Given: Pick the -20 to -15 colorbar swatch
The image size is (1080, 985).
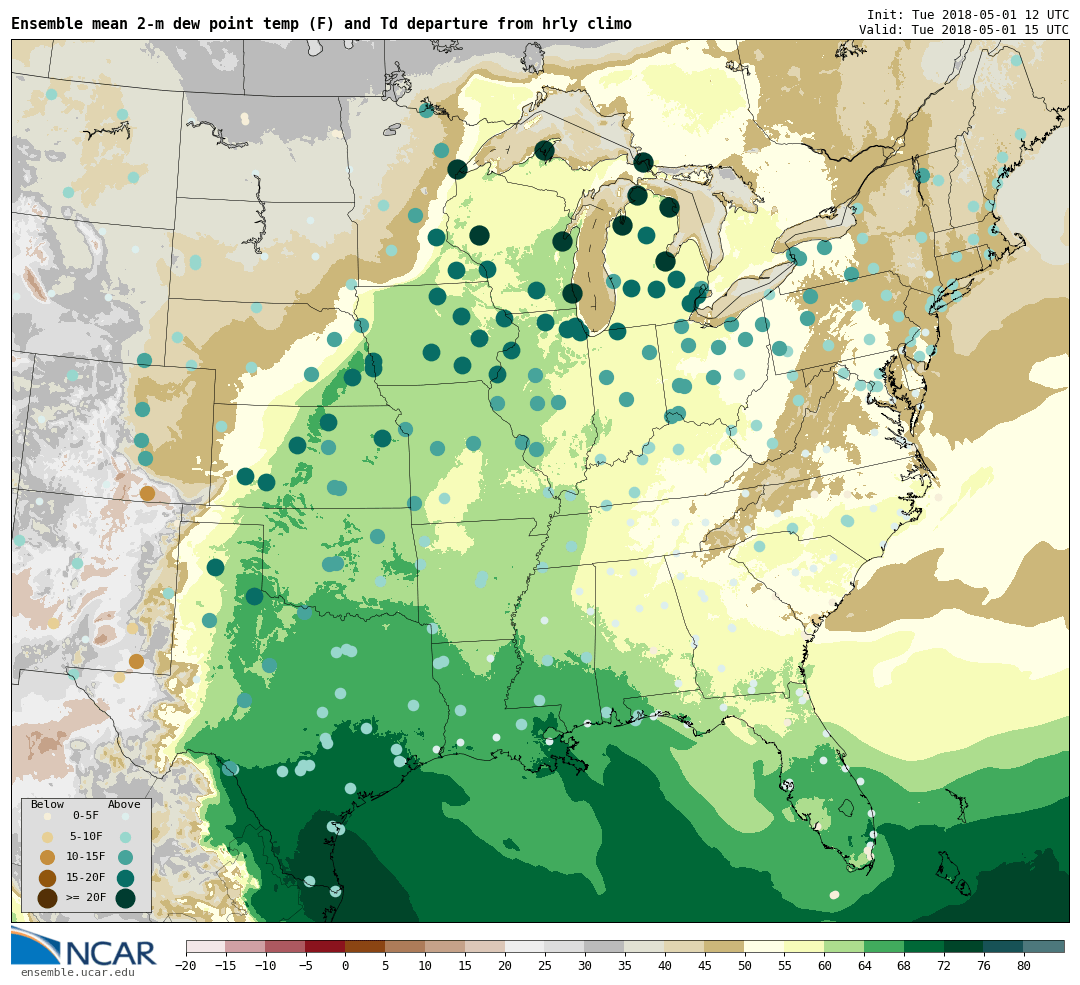Looking at the screenshot, I should [x=206, y=946].
